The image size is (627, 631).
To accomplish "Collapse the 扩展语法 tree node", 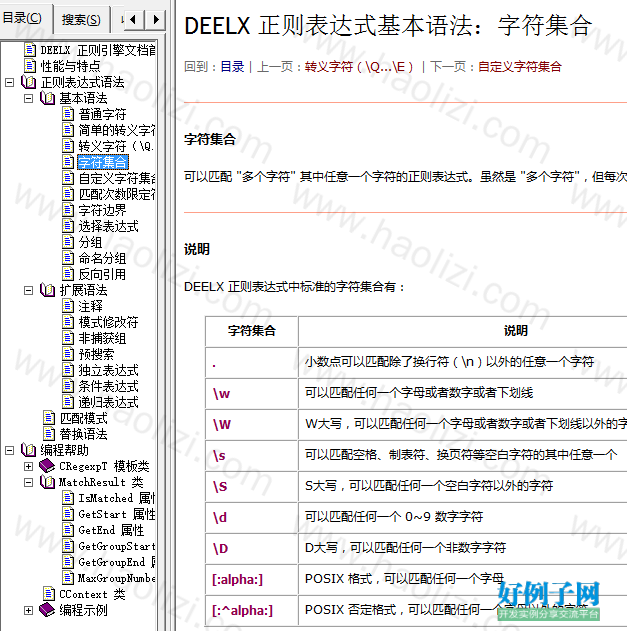I will [28, 290].
